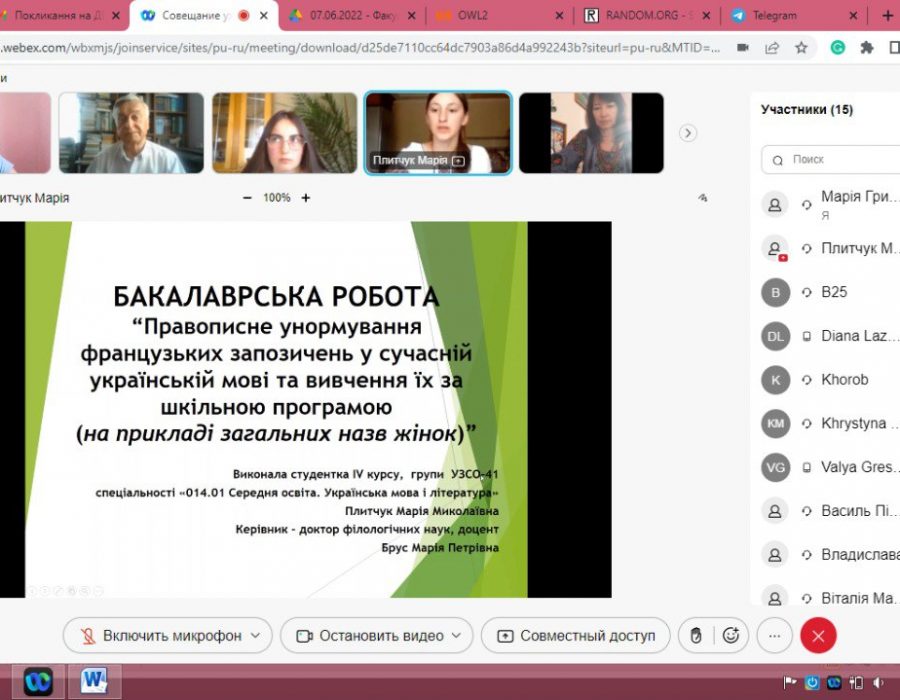The image size is (900, 700).
Task: Zoom in on shared content with plus
Action: pos(306,198)
